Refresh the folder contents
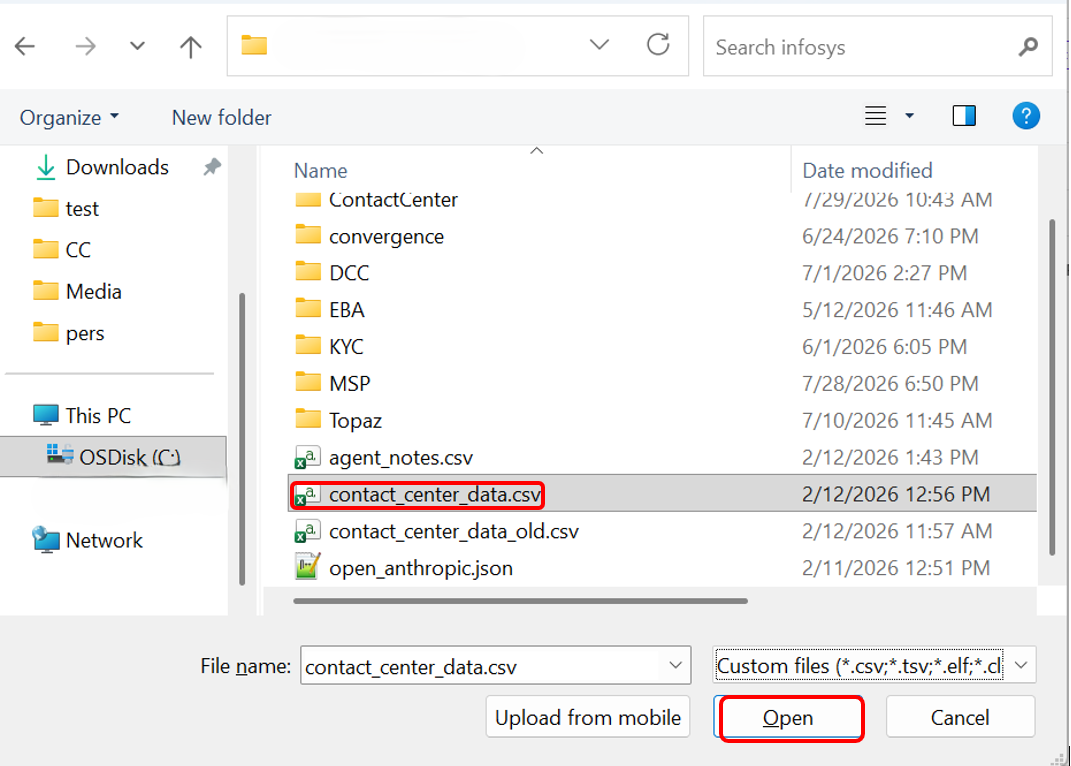 [658, 45]
